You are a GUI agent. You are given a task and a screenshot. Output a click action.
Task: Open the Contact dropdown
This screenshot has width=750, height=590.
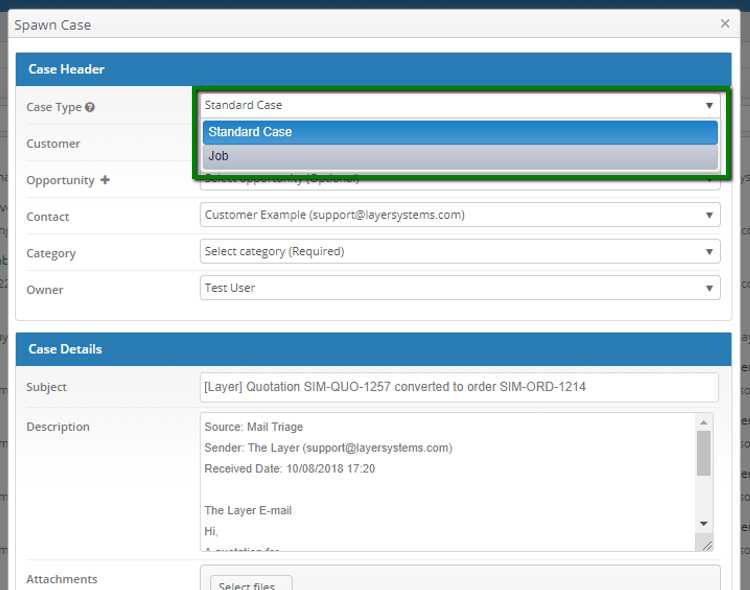point(460,215)
